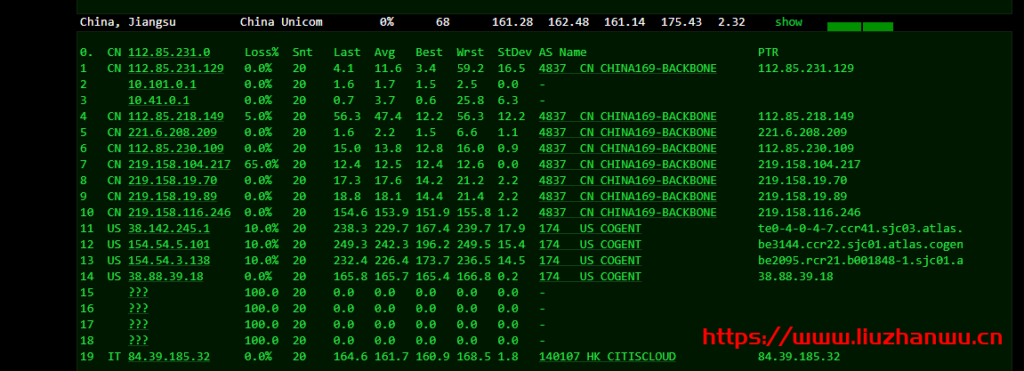The height and width of the screenshot is (371, 1024).
Task: Click hop 3 IP 10.41.0.1
Action: [159, 101]
